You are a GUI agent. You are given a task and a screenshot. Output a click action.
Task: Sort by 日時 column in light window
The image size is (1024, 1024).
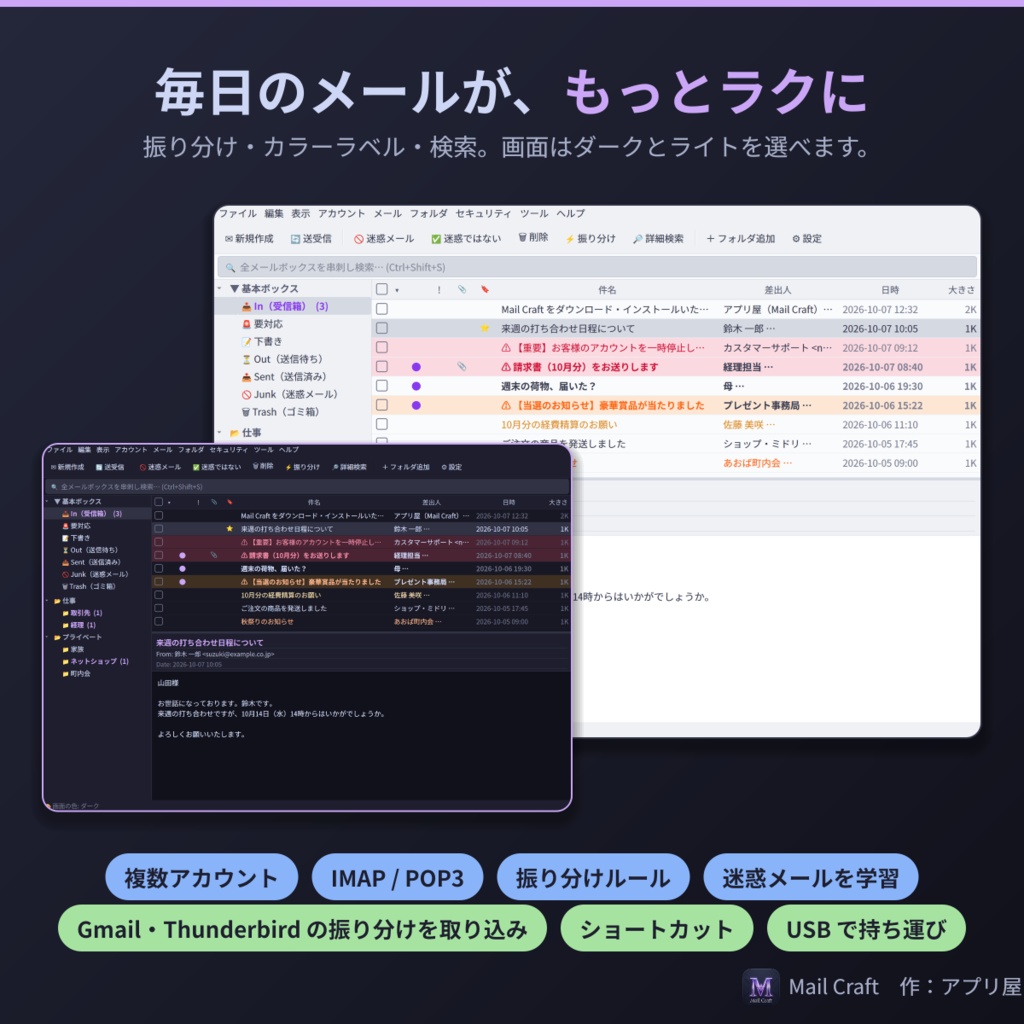tap(889, 290)
